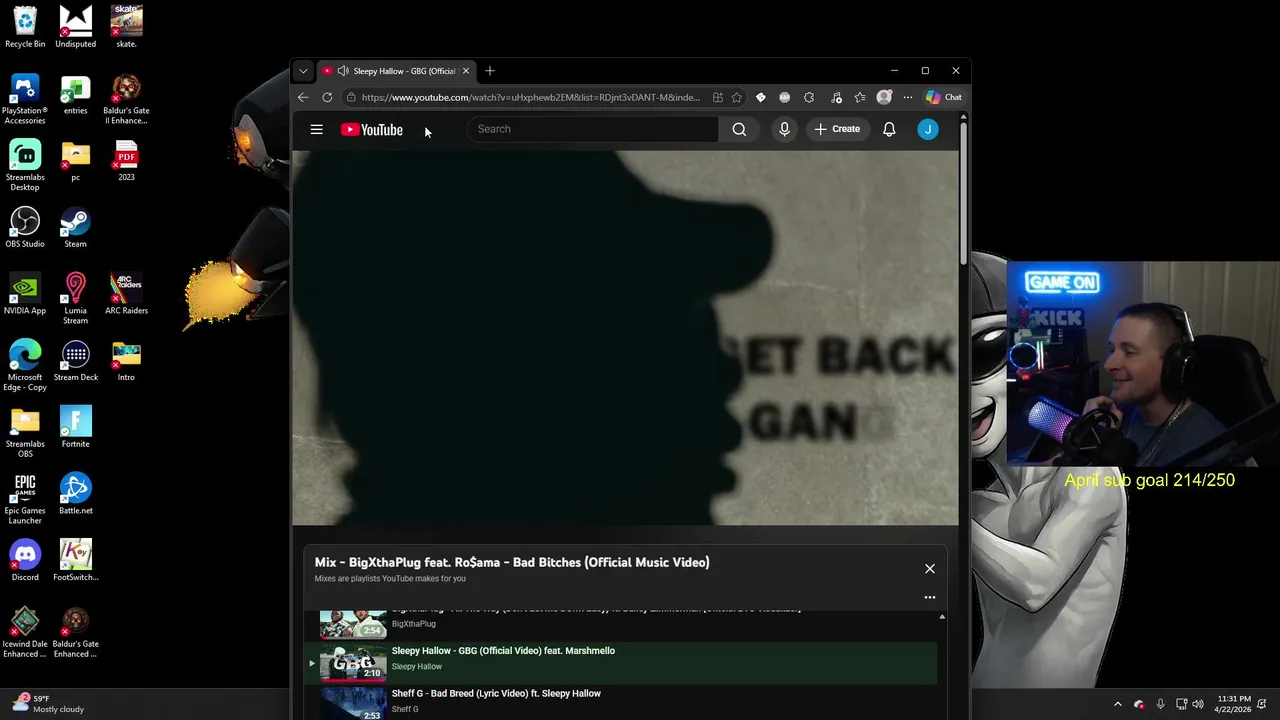Image resolution: width=1280 pixels, height=720 pixels.
Task: Click the music video player area
Action: click(x=625, y=337)
